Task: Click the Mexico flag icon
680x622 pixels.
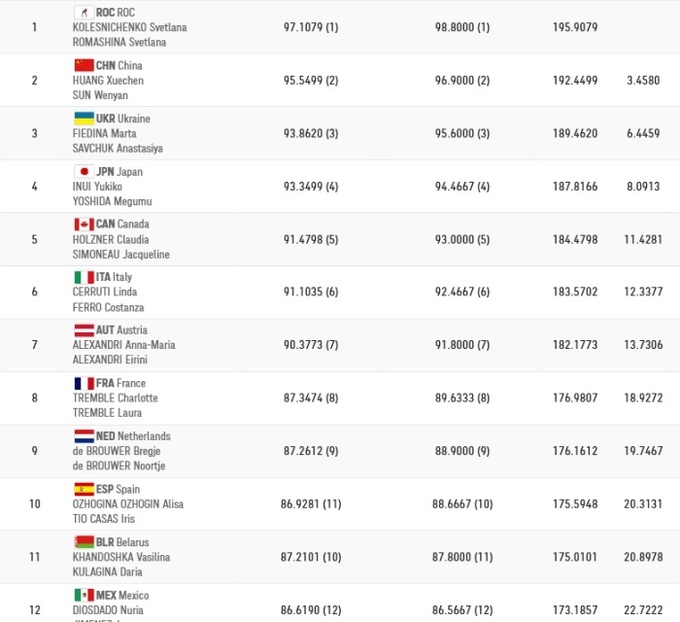Action: (84, 595)
